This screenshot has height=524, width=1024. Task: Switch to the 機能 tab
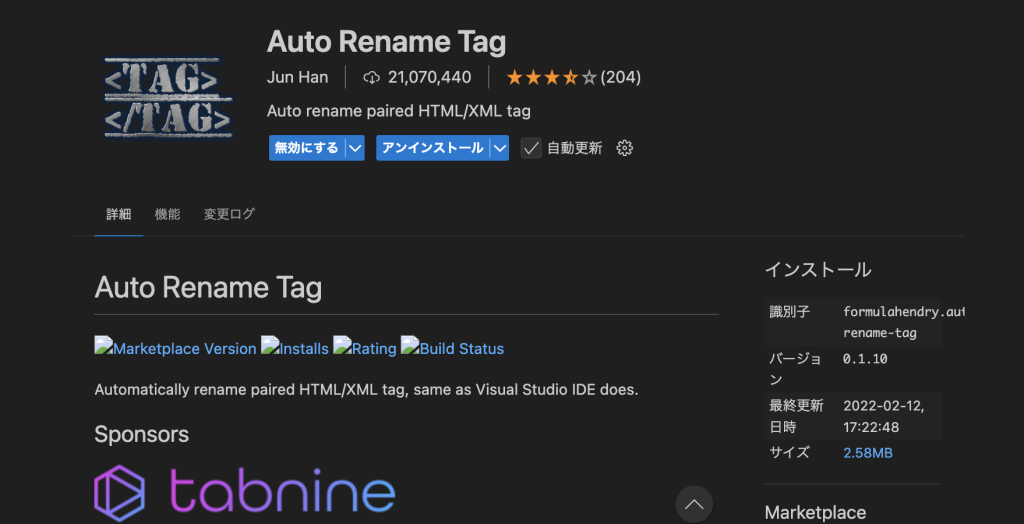click(167, 214)
